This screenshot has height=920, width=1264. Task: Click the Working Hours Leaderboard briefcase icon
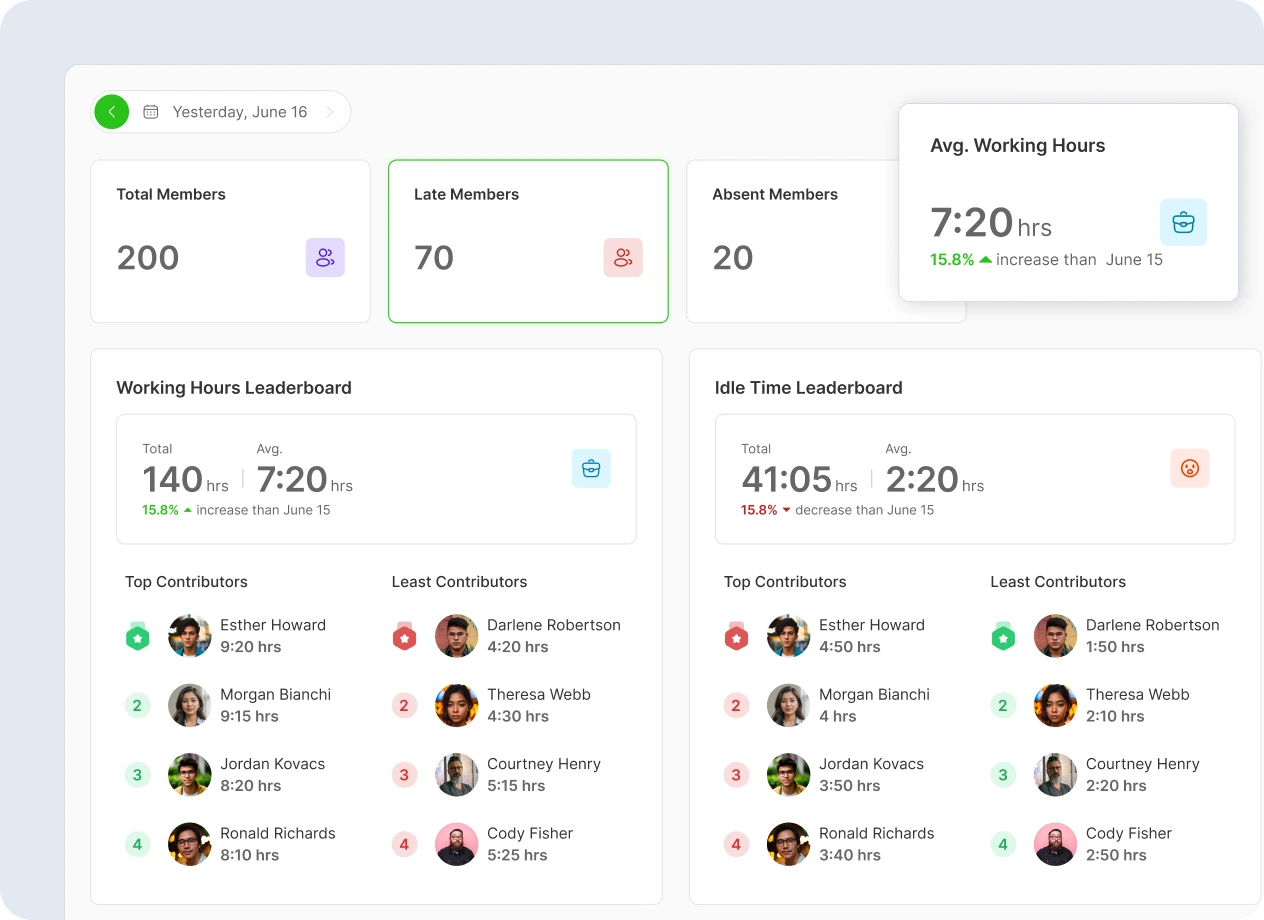click(591, 468)
